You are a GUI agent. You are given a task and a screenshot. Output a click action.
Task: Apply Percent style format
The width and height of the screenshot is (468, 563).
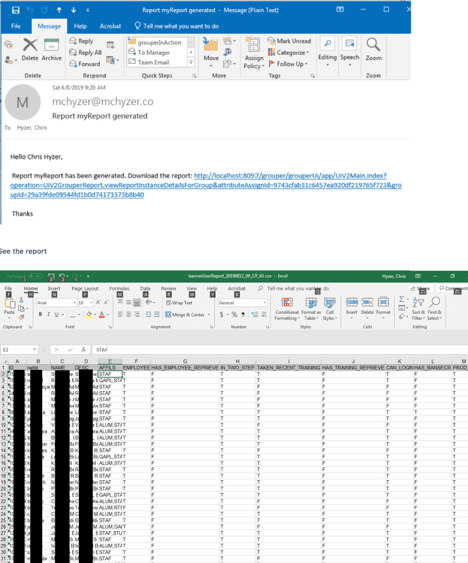point(235,315)
